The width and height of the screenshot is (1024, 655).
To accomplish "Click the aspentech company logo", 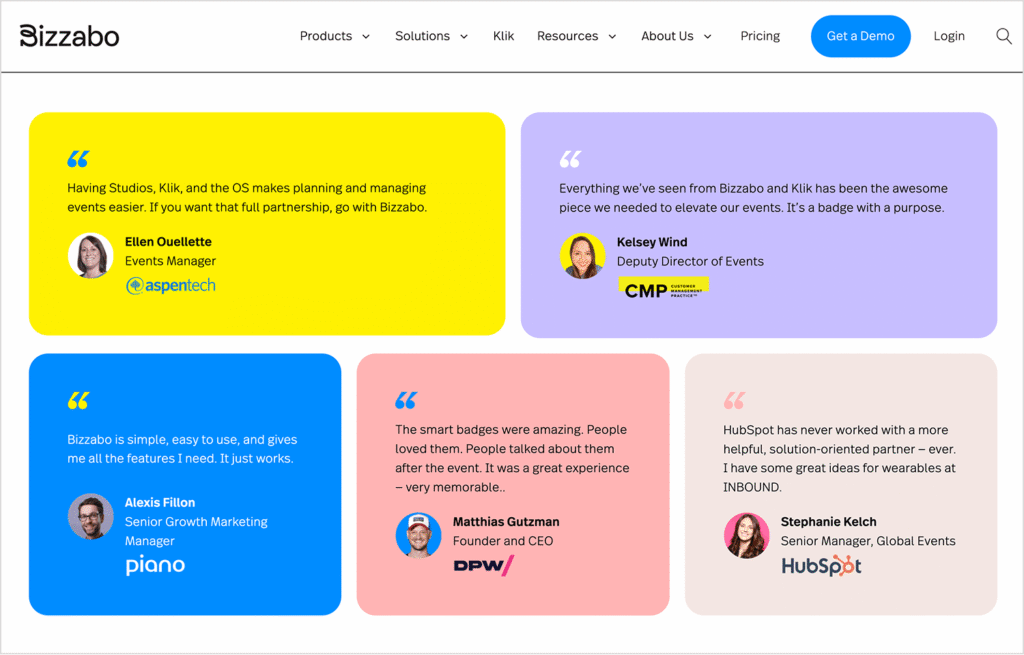I will (170, 285).
